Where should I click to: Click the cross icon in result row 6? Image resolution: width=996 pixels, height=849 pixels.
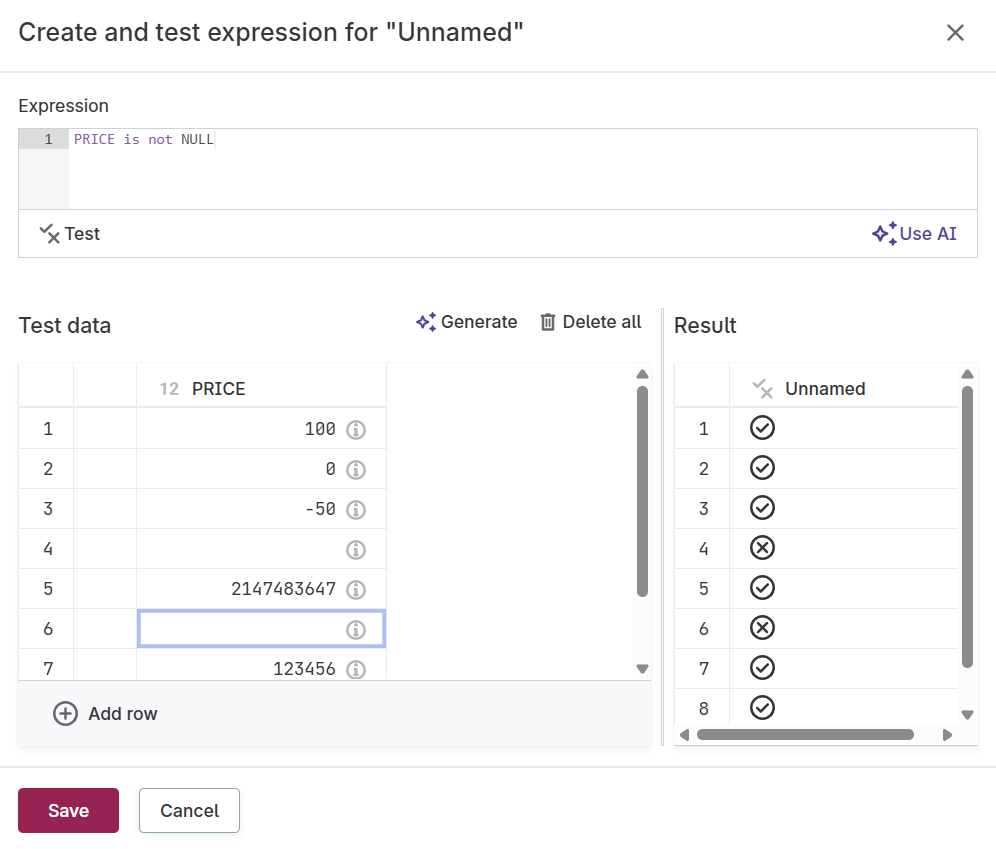pyautogui.click(x=761, y=628)
